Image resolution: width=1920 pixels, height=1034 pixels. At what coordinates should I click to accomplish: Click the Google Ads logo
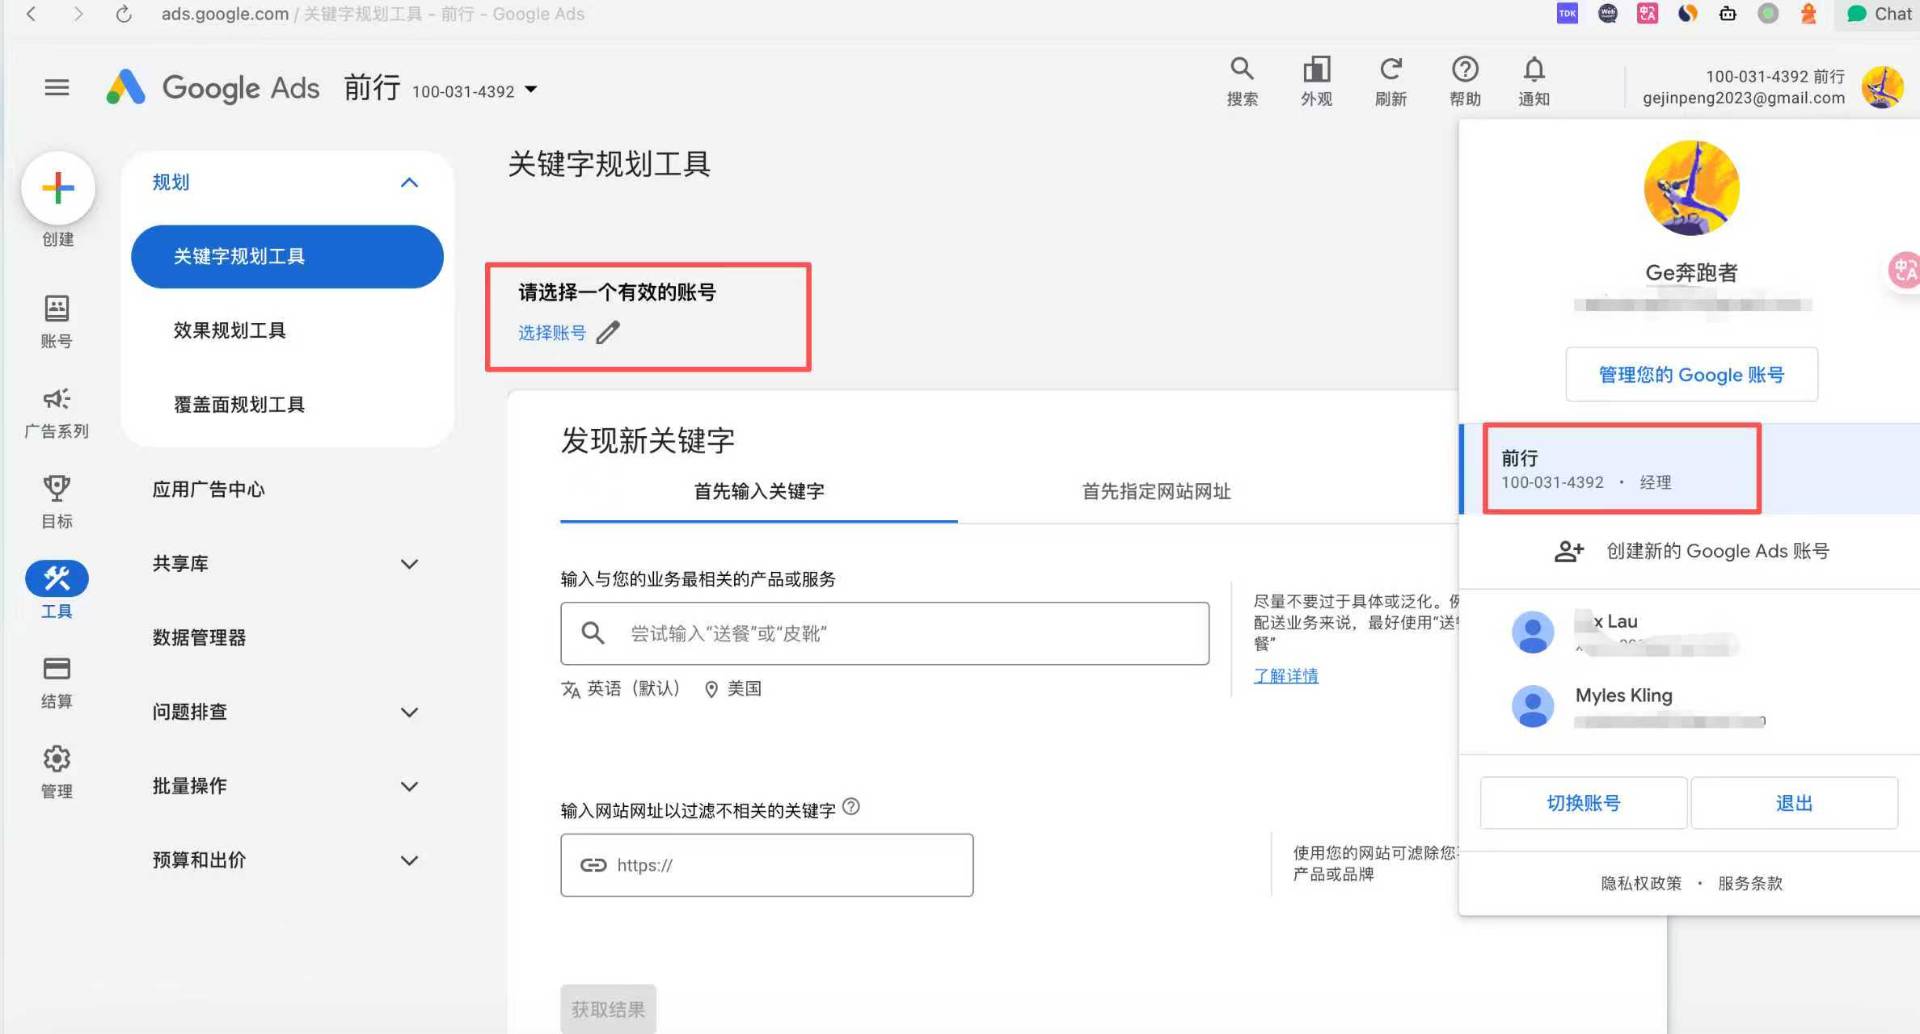[x=213, y=88]
